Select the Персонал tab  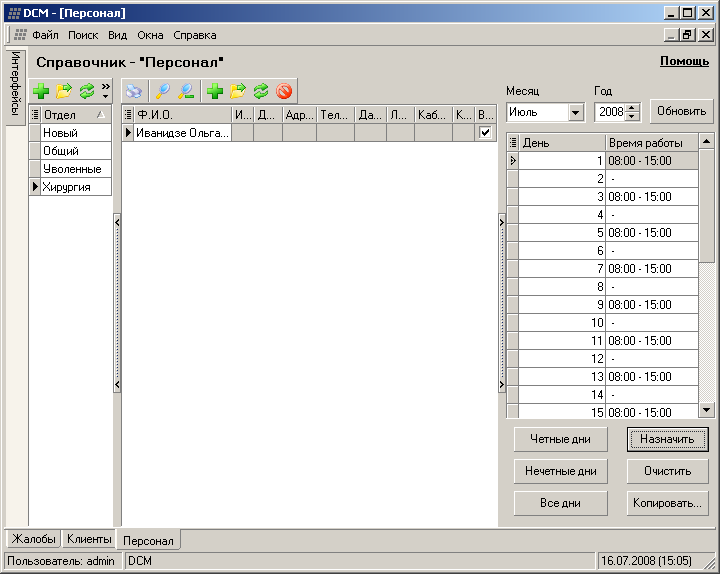click(148, 540)
